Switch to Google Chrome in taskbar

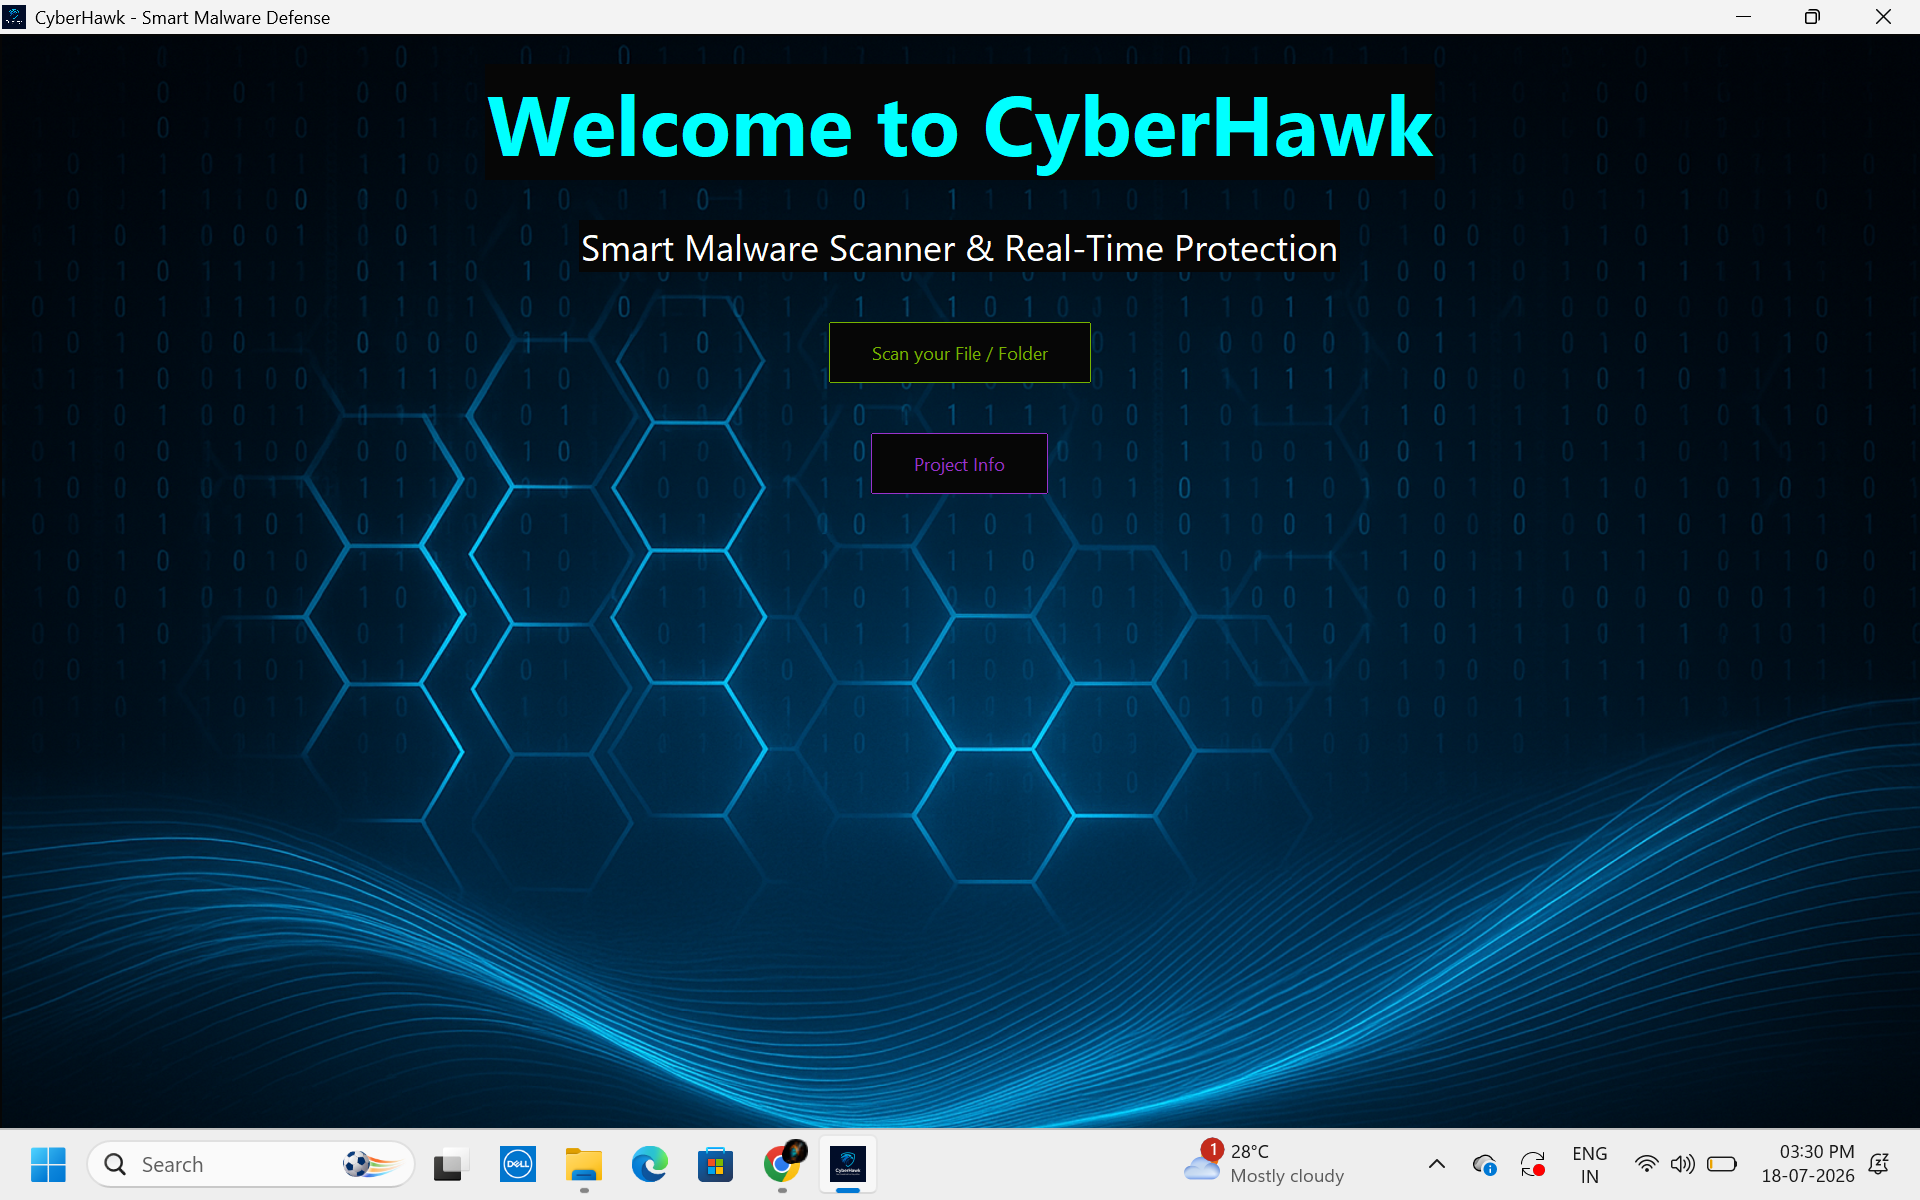click(x=782, y=1164)
